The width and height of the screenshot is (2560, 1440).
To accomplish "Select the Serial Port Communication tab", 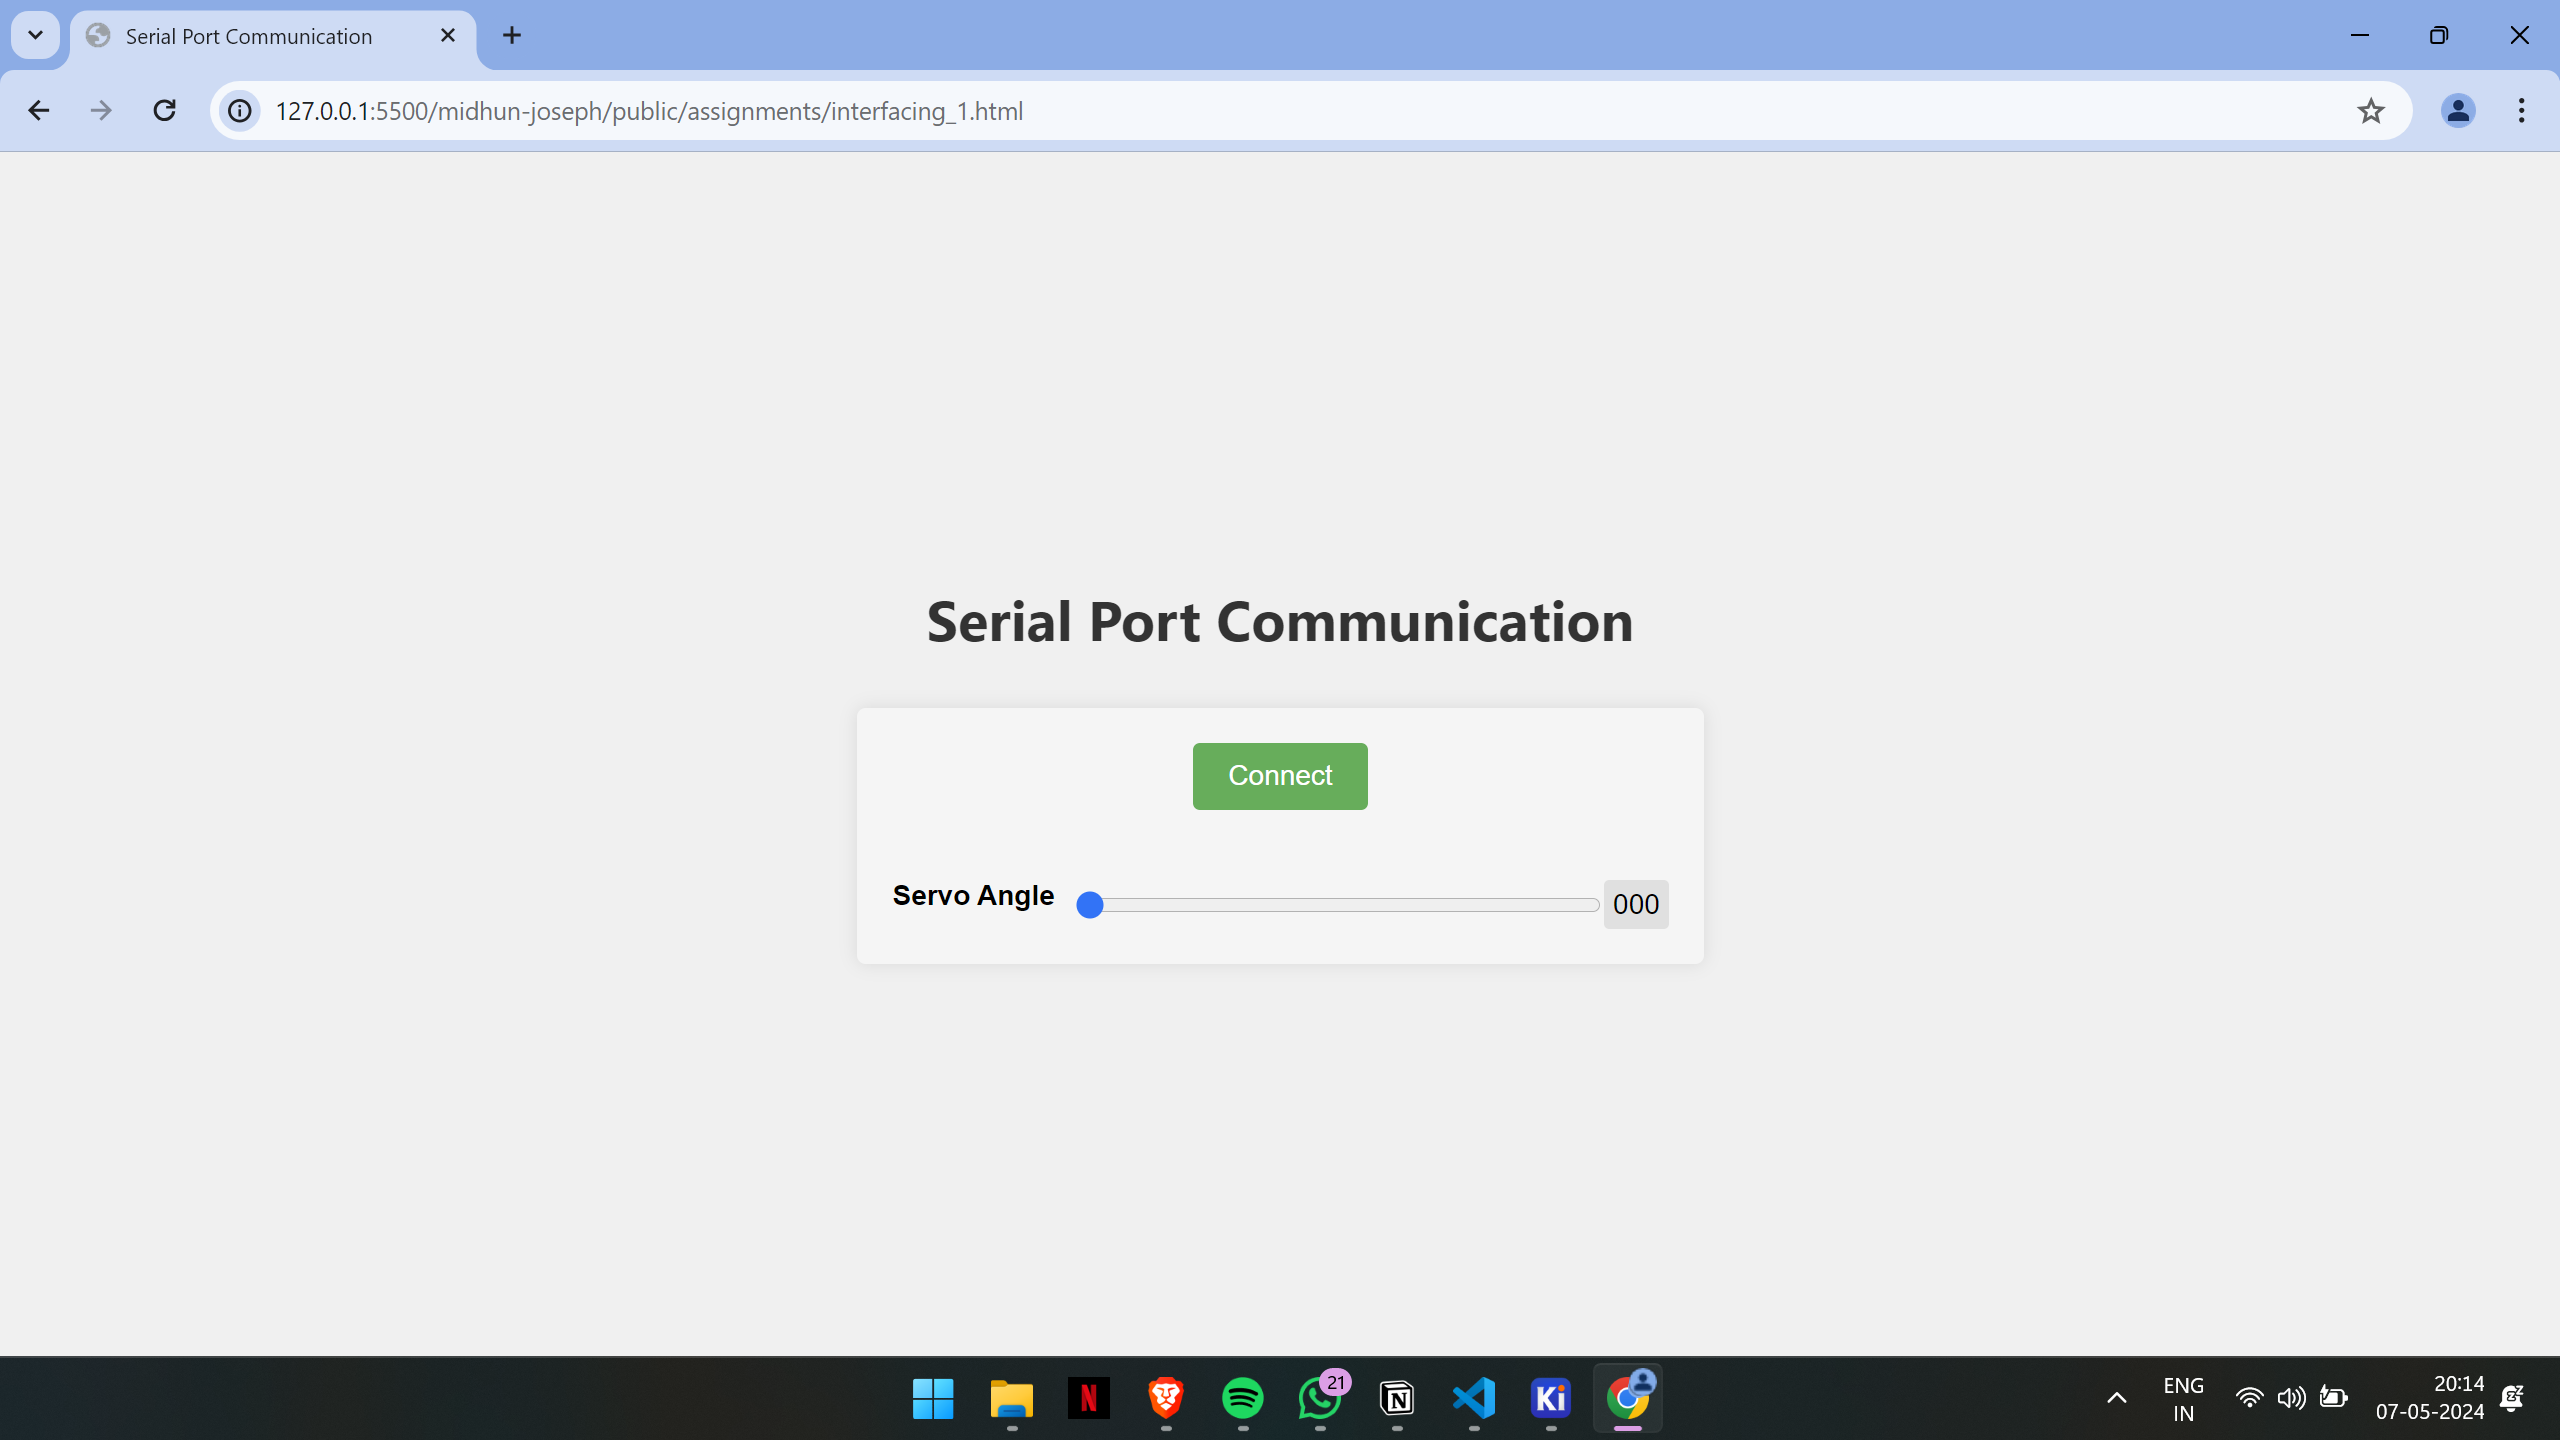I will pos(250,36).
